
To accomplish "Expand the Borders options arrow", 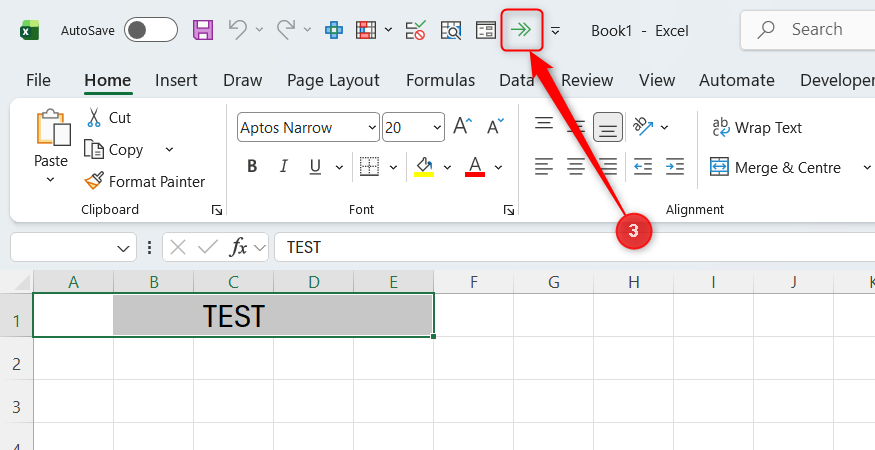I will pyautogui.click(x=393, y=167).
